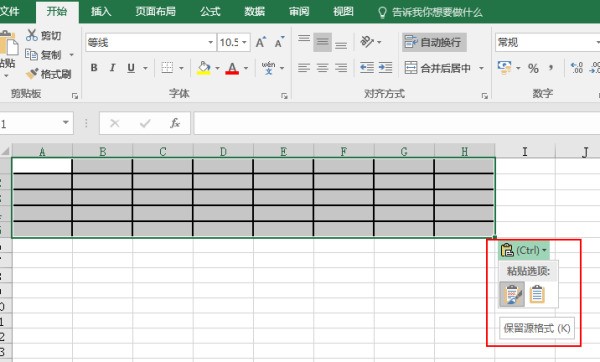The width and height of the screenshot is (600, 362).
Task: Open alignment 对齐方式 dialog launcher
Action: pyautogui.click(x=484, y=96)
